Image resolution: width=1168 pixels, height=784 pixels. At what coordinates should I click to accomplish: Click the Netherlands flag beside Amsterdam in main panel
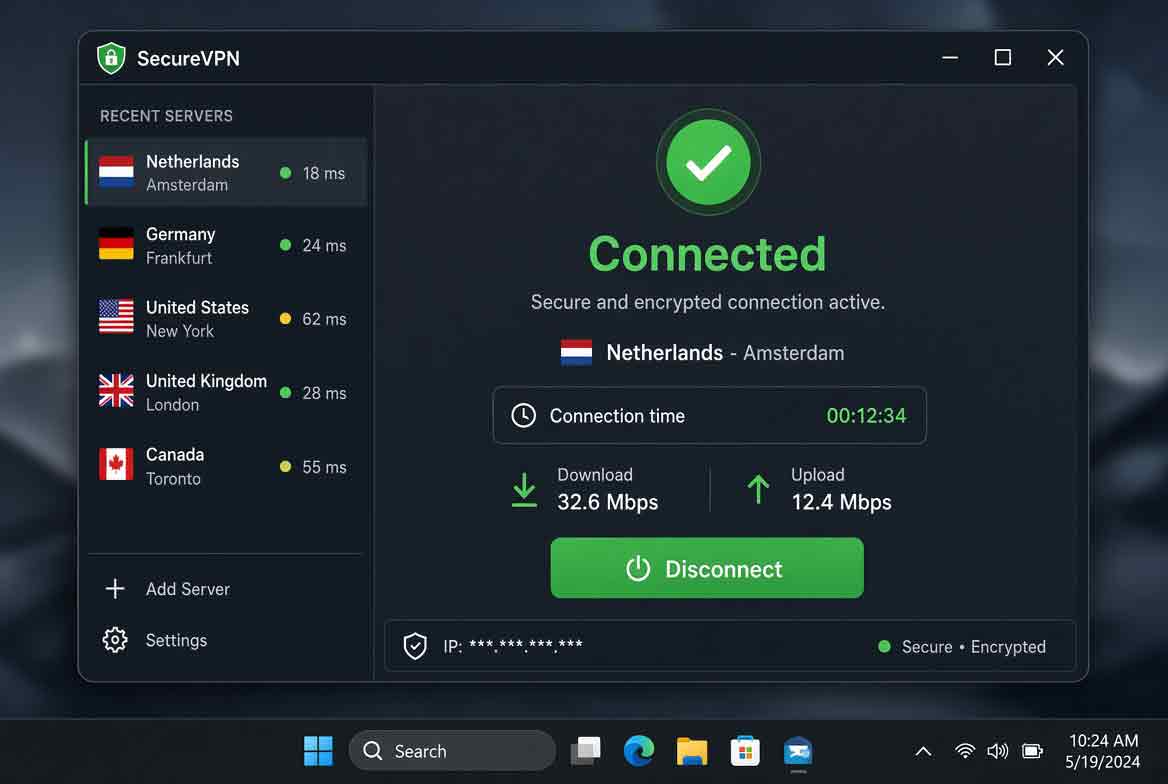click(576, 353)
